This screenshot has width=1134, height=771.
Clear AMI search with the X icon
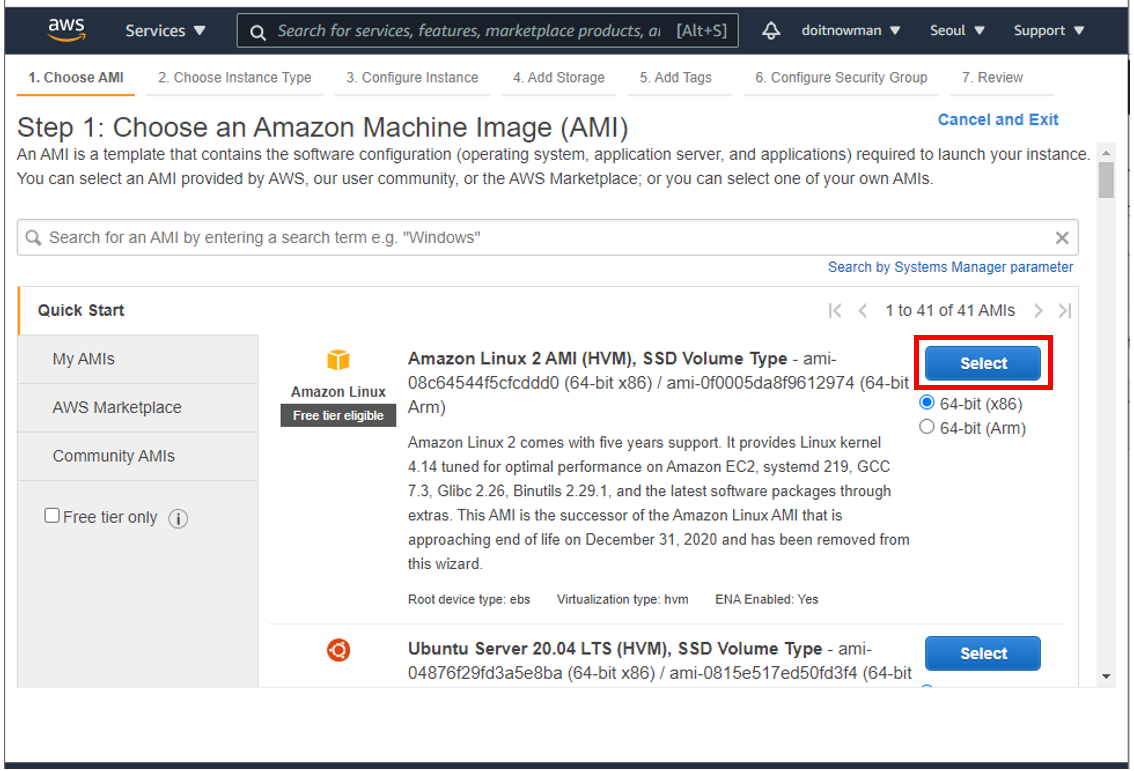point(1062,237)
